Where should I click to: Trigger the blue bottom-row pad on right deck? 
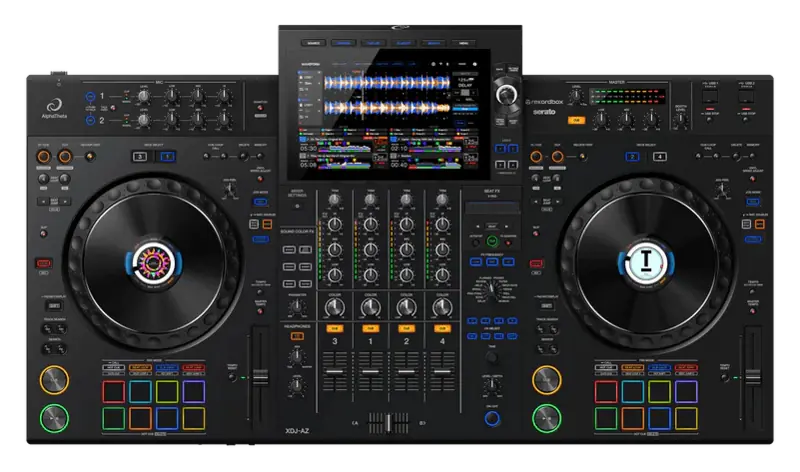click(x=659, y=418)
